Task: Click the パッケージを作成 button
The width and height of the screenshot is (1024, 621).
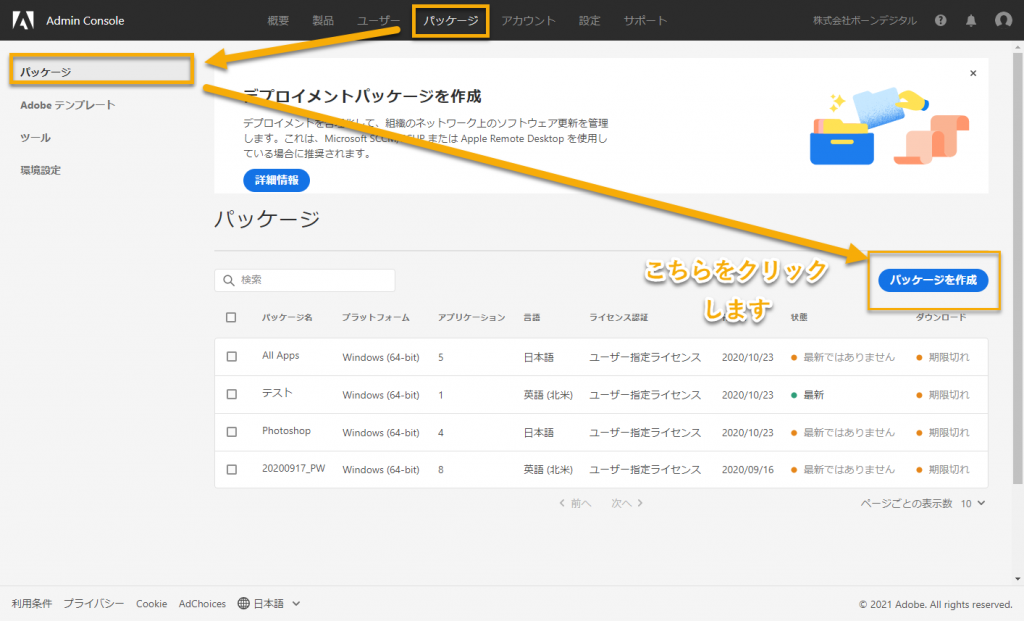Action: (933, 280)
